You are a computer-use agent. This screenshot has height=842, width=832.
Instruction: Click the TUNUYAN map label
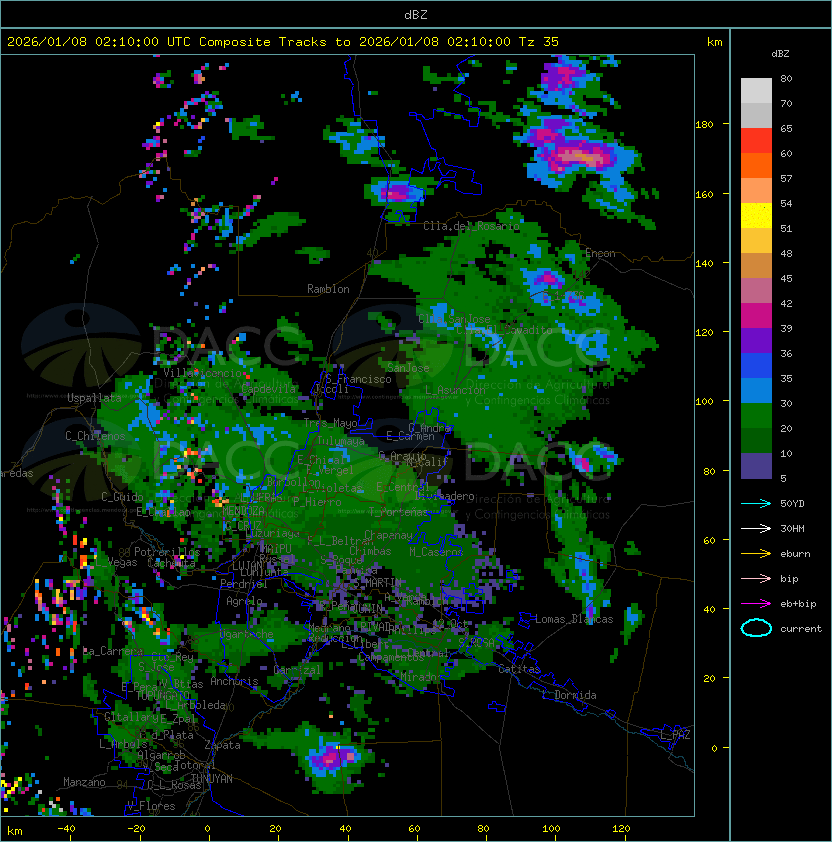pos(212,779)
